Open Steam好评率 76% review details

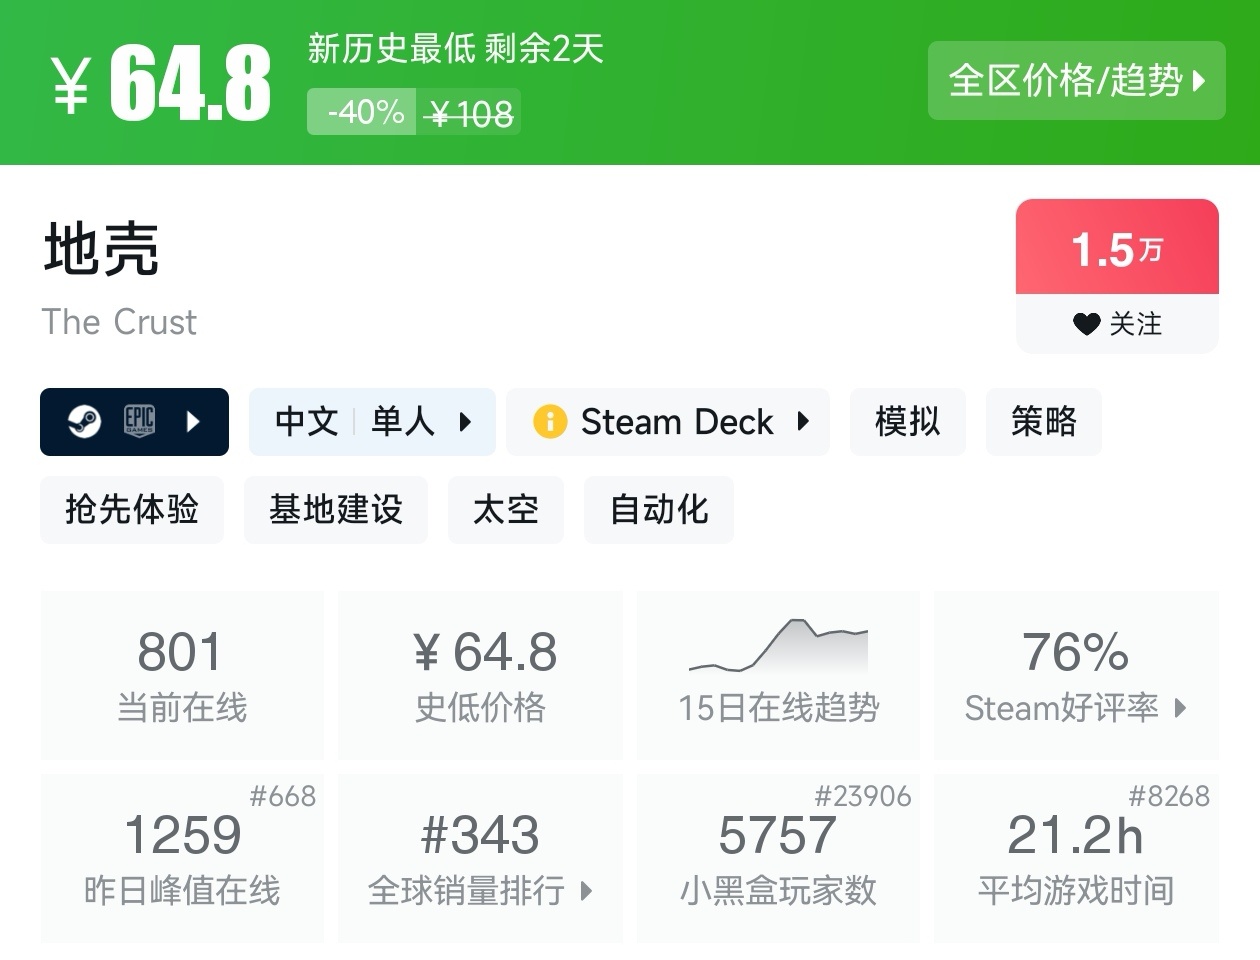tap(1076, 675)
